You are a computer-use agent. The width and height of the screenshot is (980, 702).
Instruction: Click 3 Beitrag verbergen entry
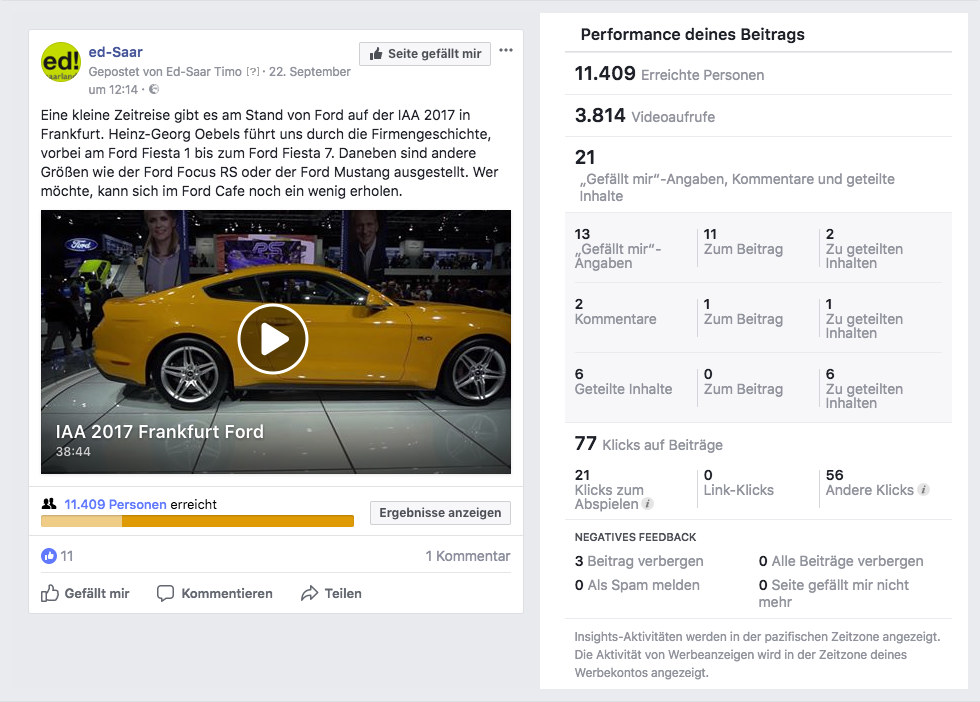639,561
